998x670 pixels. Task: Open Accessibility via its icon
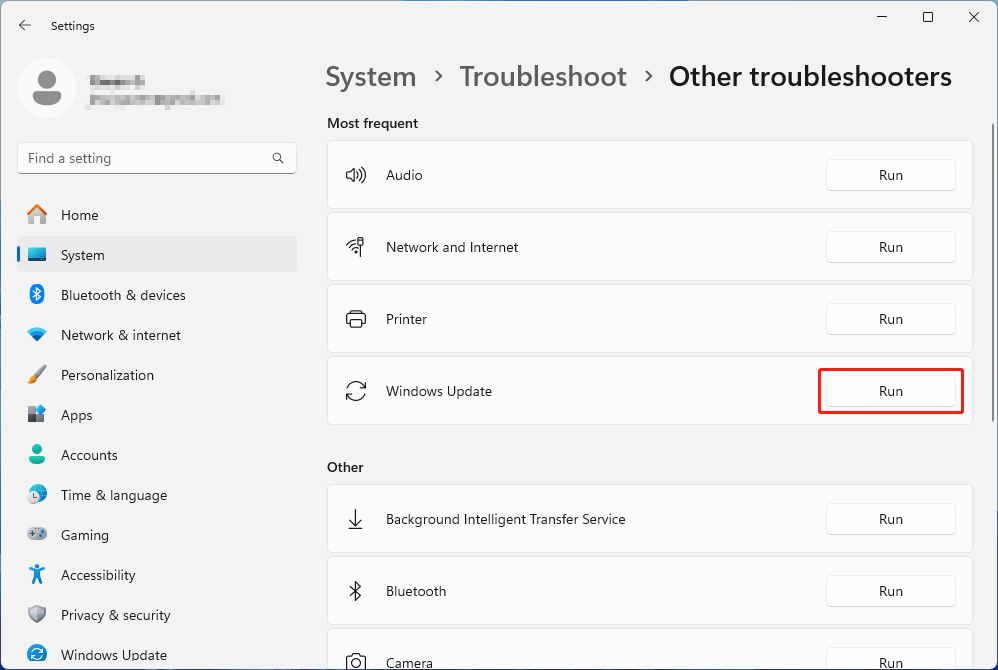point(37,575)
